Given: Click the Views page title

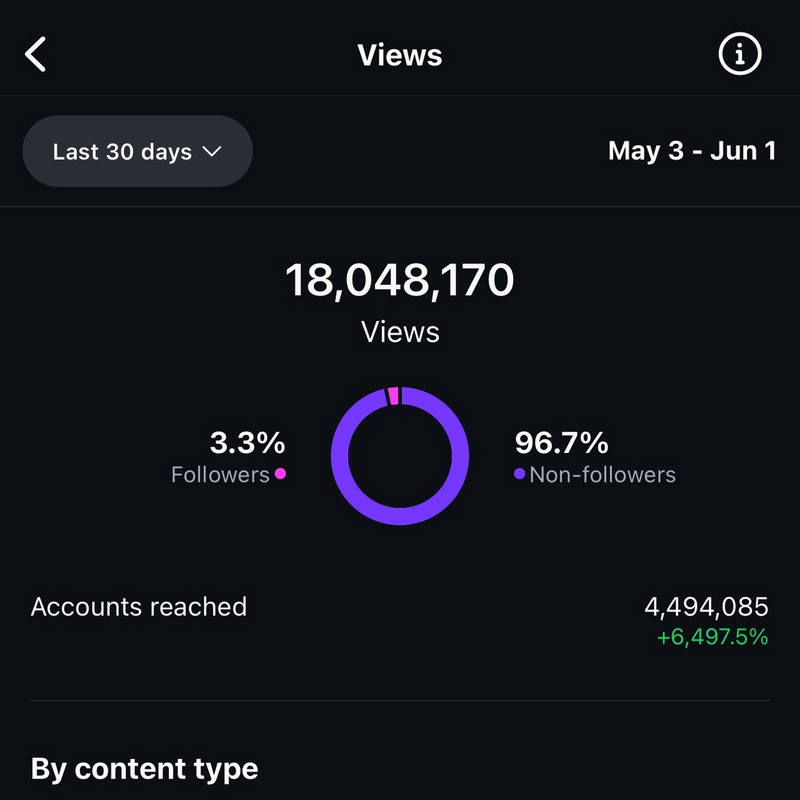Looking at the screenshot, I should pos(400,55).
